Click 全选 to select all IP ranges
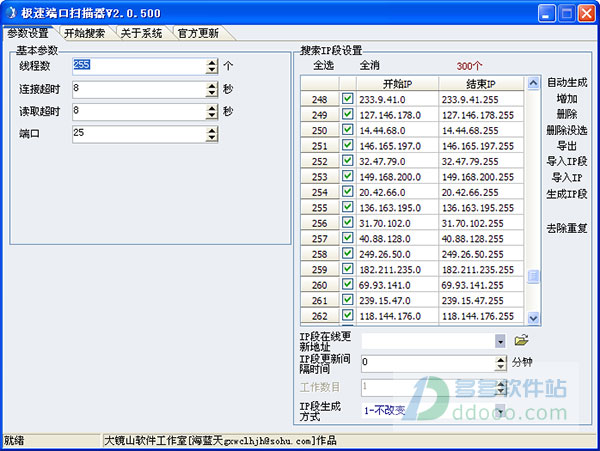This screenshot has width=600, height=451. coord(323,65)
